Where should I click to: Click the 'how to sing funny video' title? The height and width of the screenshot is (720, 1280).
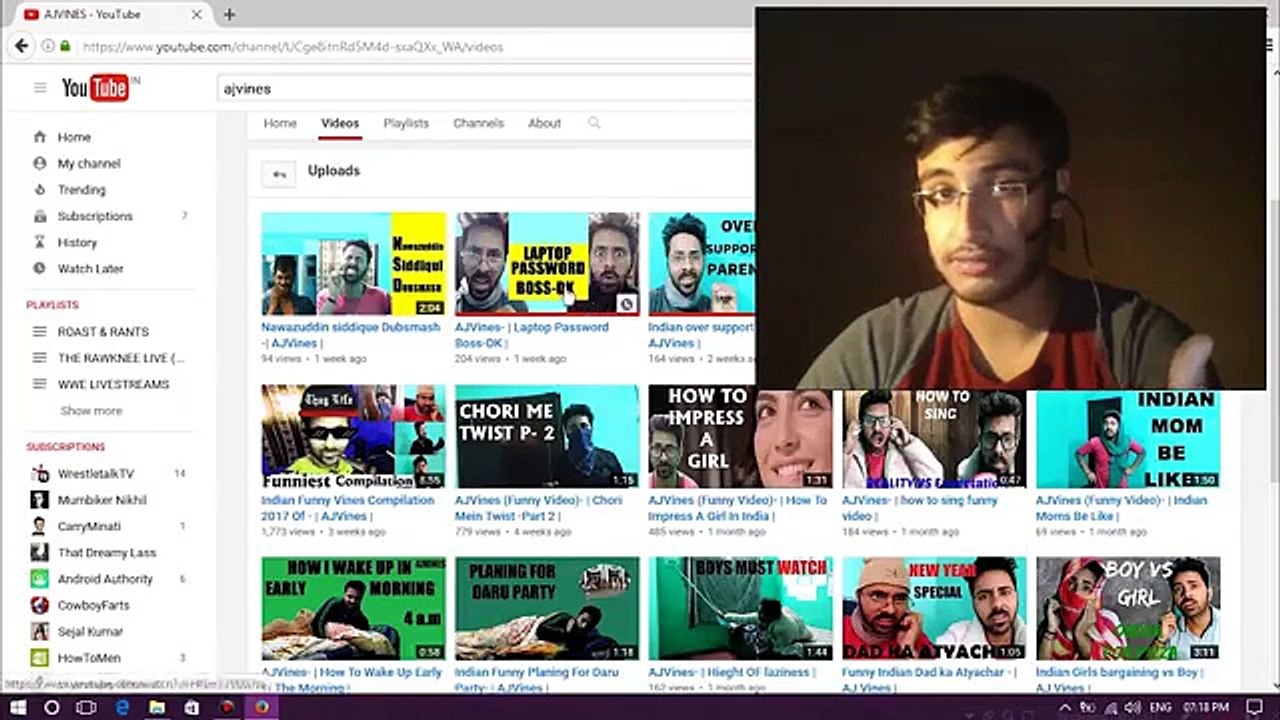[x=920, y=508]
